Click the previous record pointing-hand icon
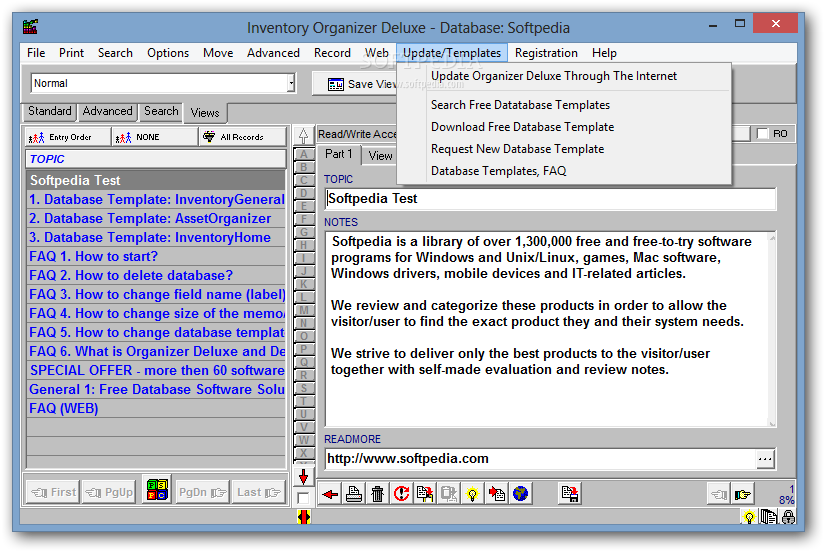825x552 pixels. pos(719,494)
